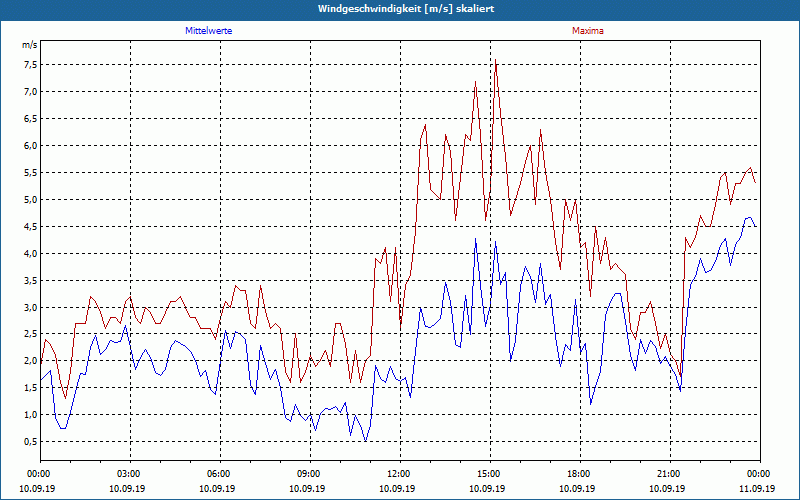The width and height of the screenshot is (800, 500).
Task: Click the '3,0' y-axis value
Action: click(30, 307)
